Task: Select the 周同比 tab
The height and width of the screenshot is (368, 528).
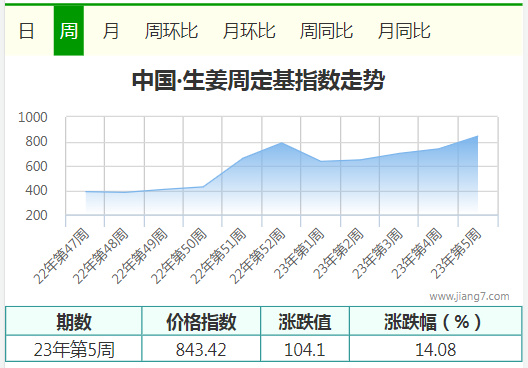Action: click(327, 31)
